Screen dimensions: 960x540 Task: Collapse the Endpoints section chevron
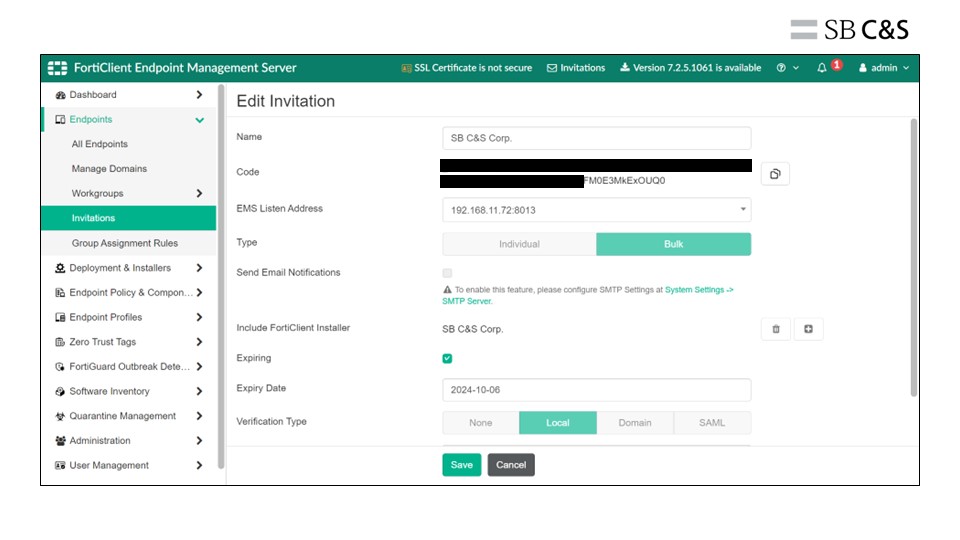coord(200,120)
